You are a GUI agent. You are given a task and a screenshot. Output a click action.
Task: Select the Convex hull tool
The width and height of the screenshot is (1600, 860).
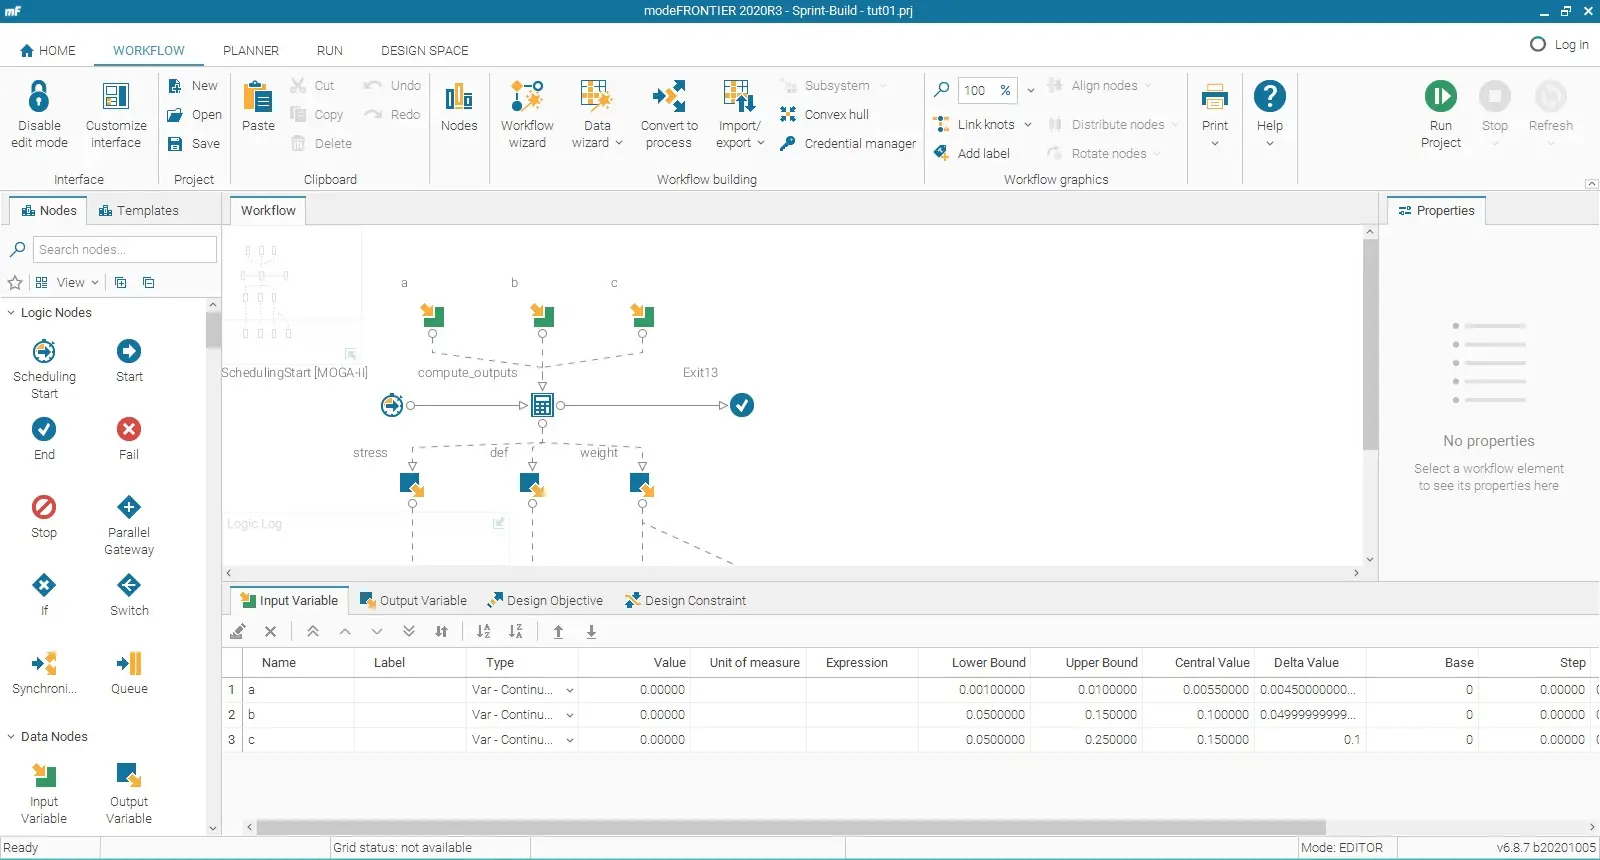825,115
